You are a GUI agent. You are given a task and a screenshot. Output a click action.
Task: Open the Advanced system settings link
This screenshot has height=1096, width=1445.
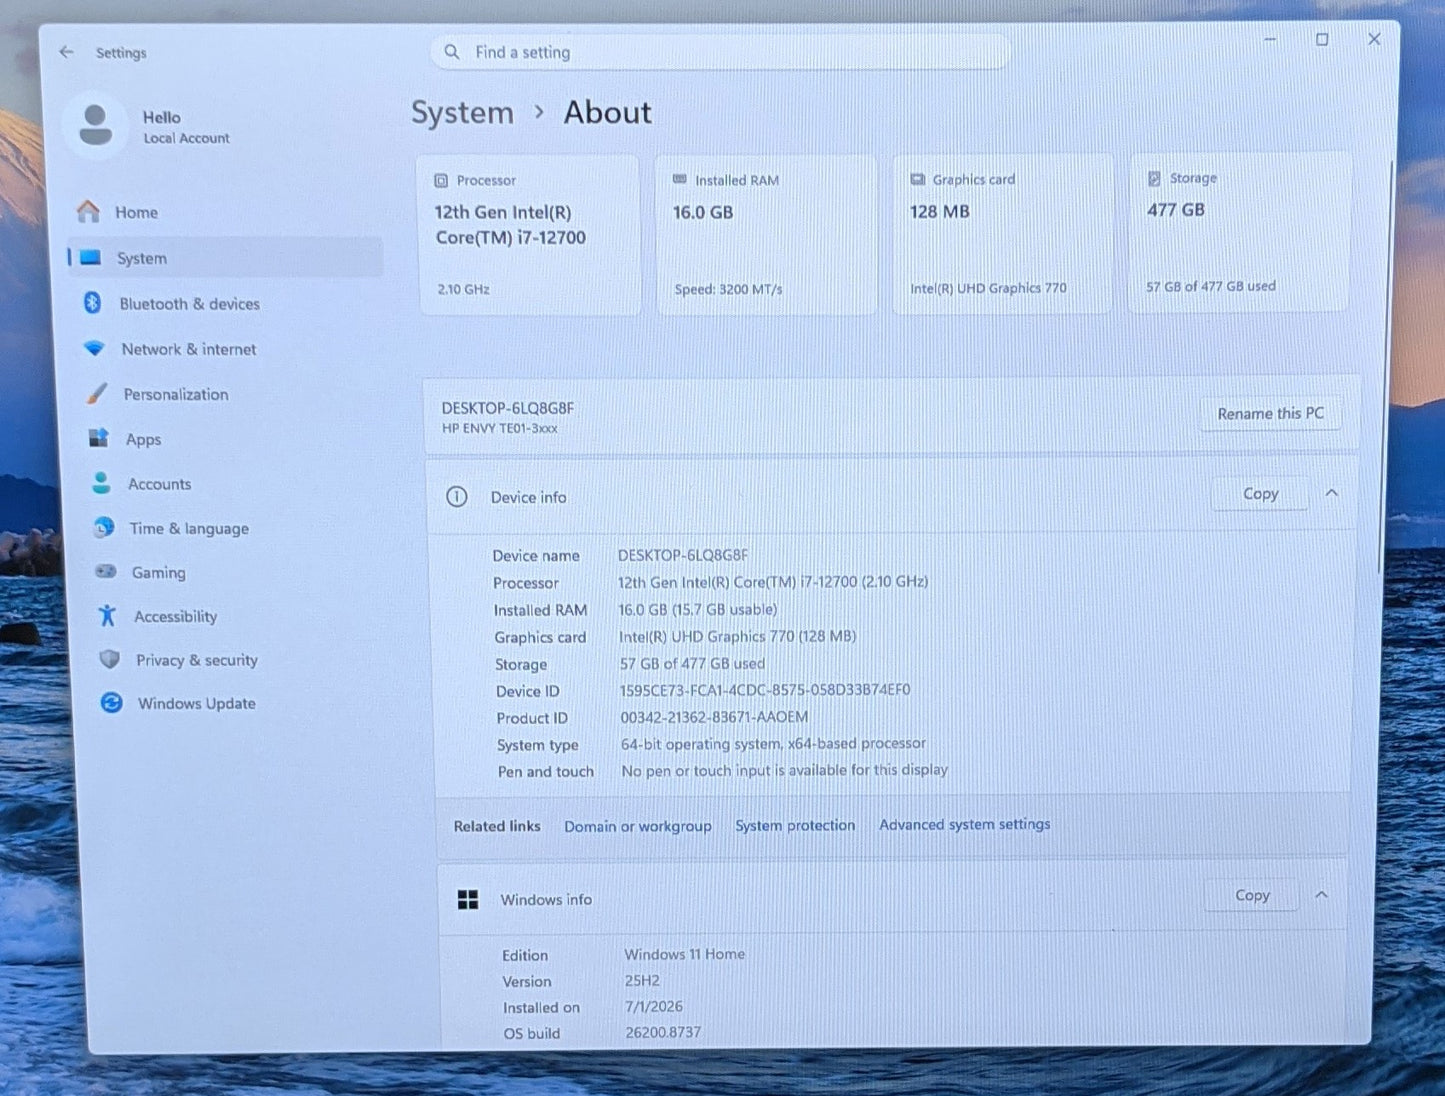click(964, 824)
